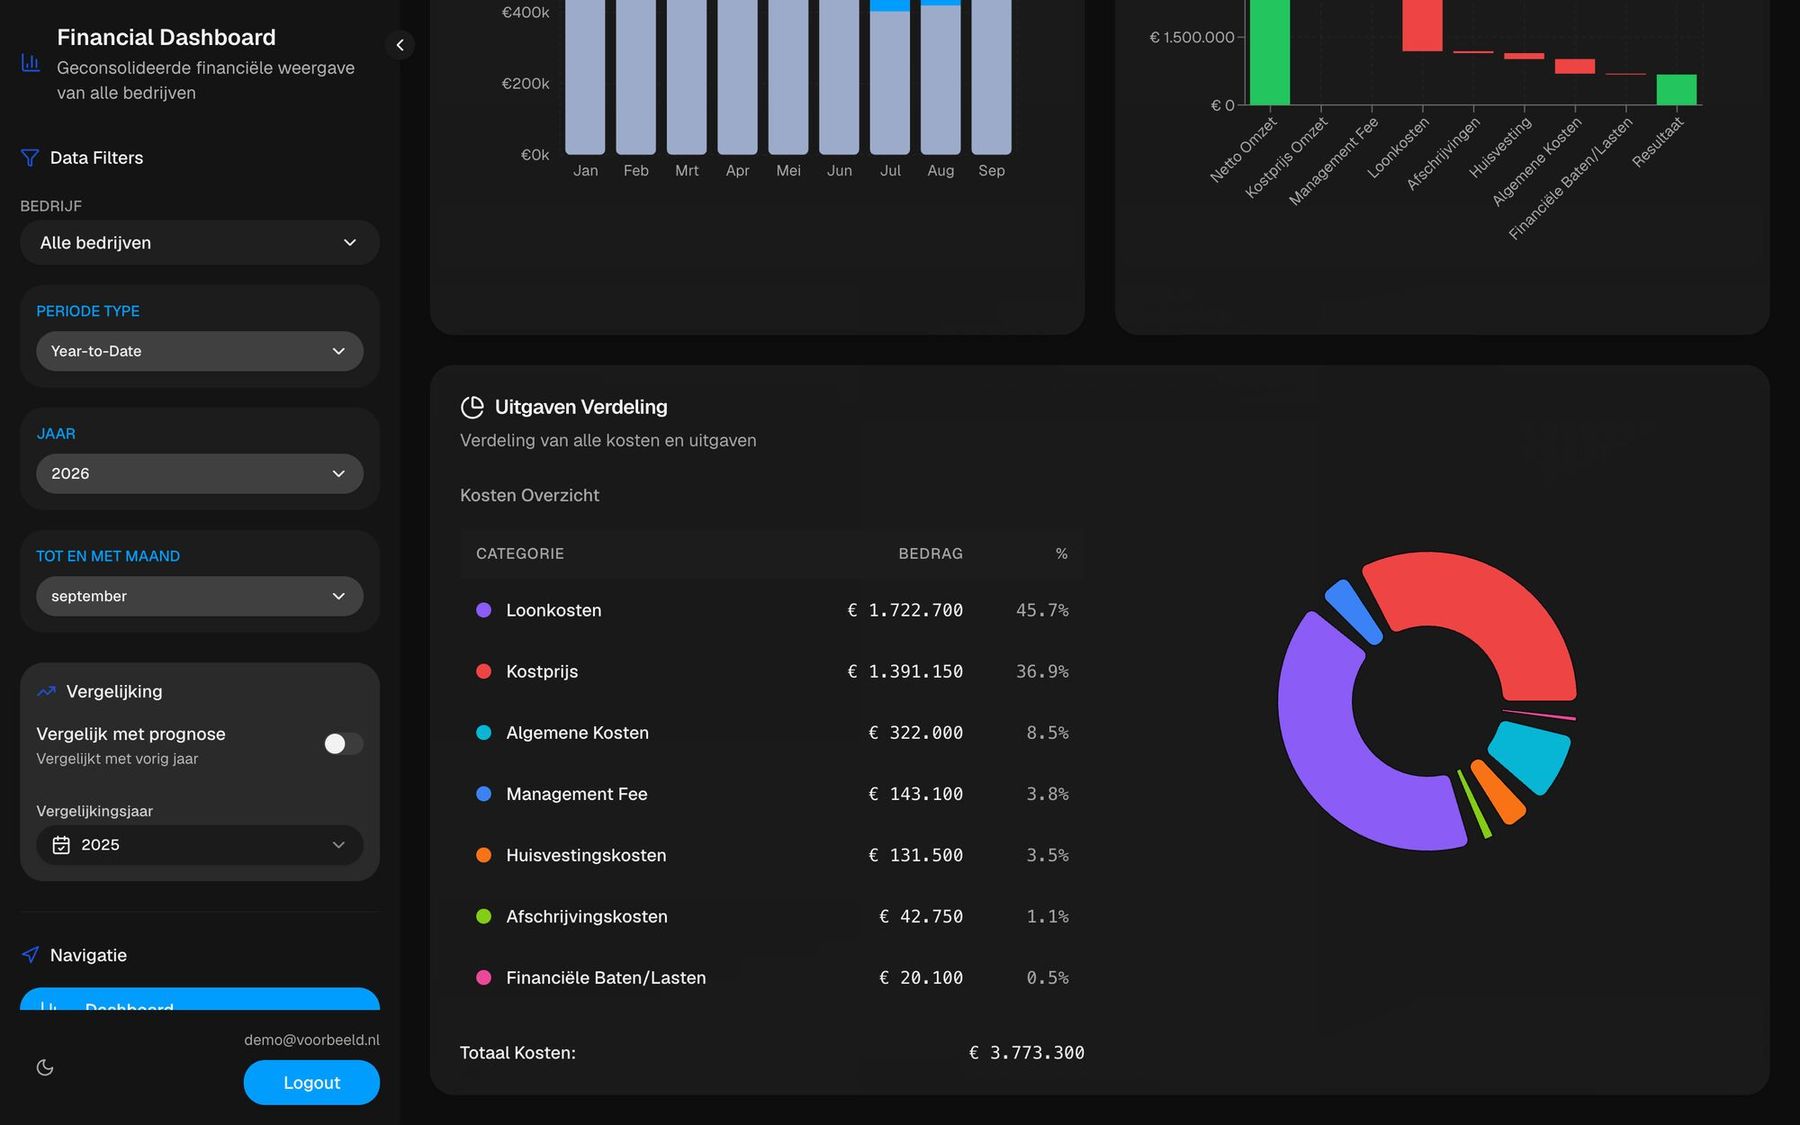Select the Management Fee row label

(x=577, y=794)
